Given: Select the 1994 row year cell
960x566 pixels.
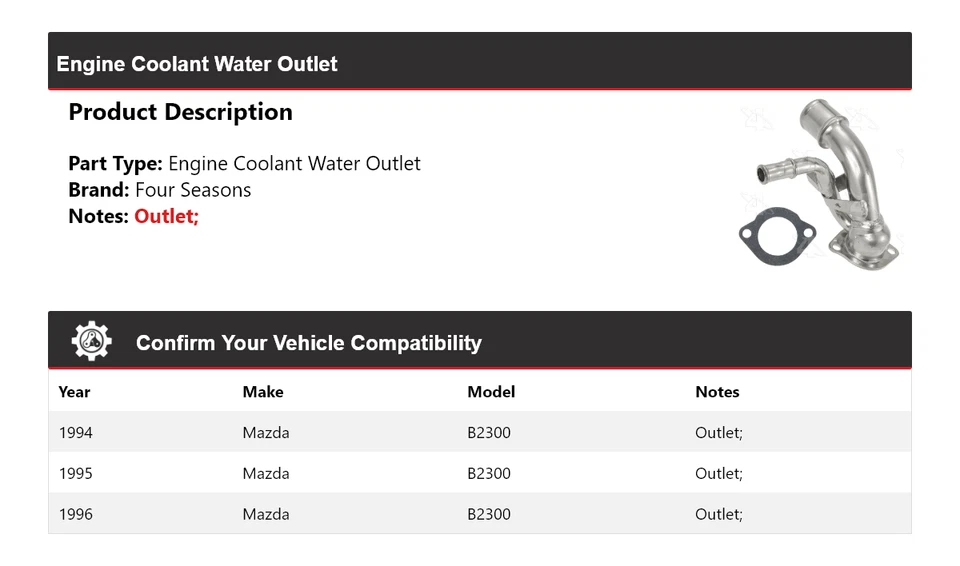Looking at the screenshot, I should tap(76, 433).
